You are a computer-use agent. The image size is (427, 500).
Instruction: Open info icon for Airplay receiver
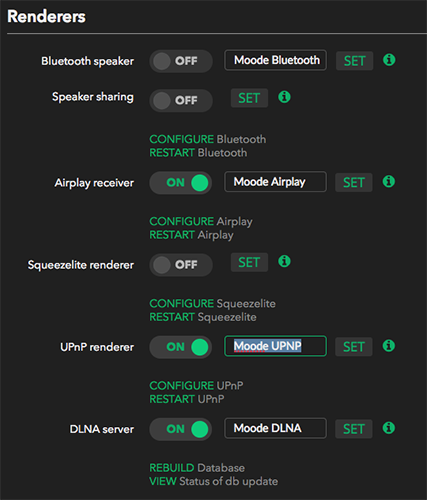pos(389,182)
